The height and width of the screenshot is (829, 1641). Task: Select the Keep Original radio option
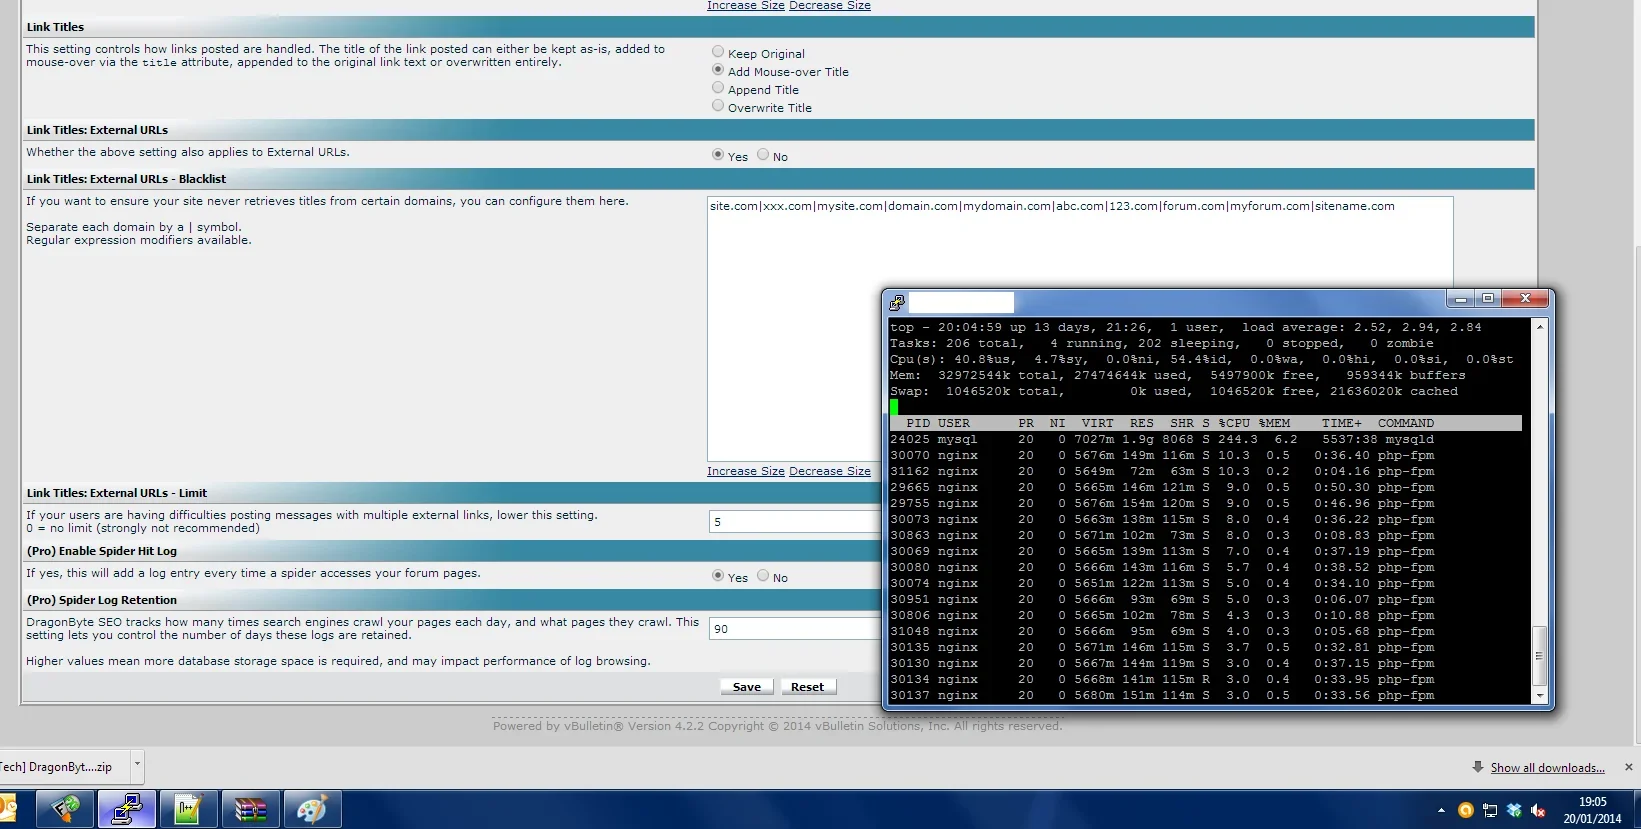[718, 52]
